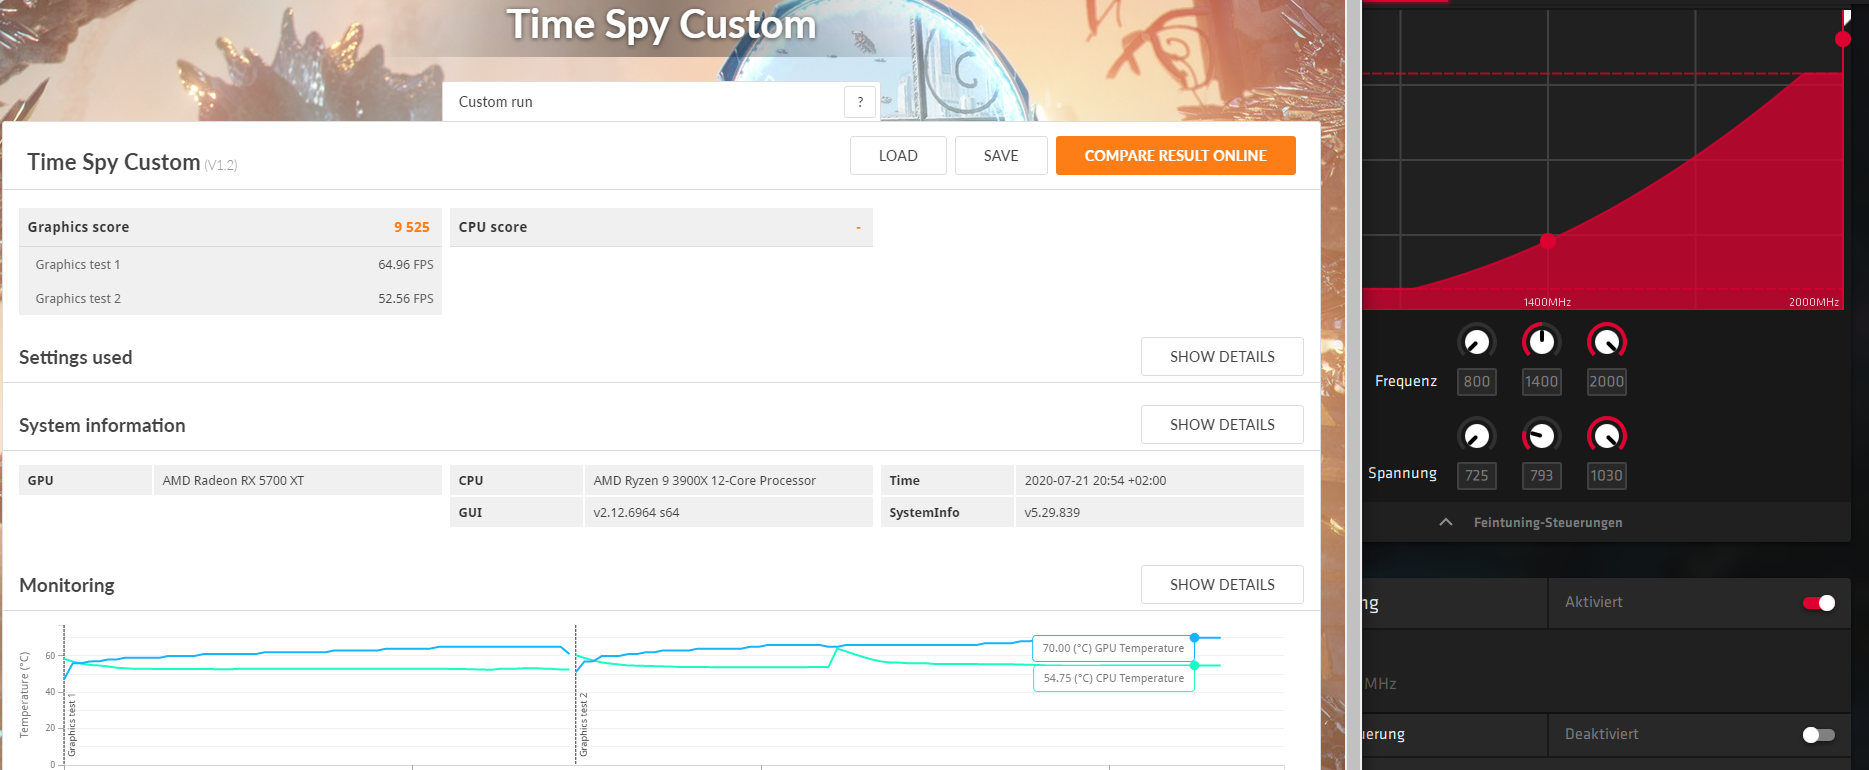Click the CPU score header

point(661,227)
